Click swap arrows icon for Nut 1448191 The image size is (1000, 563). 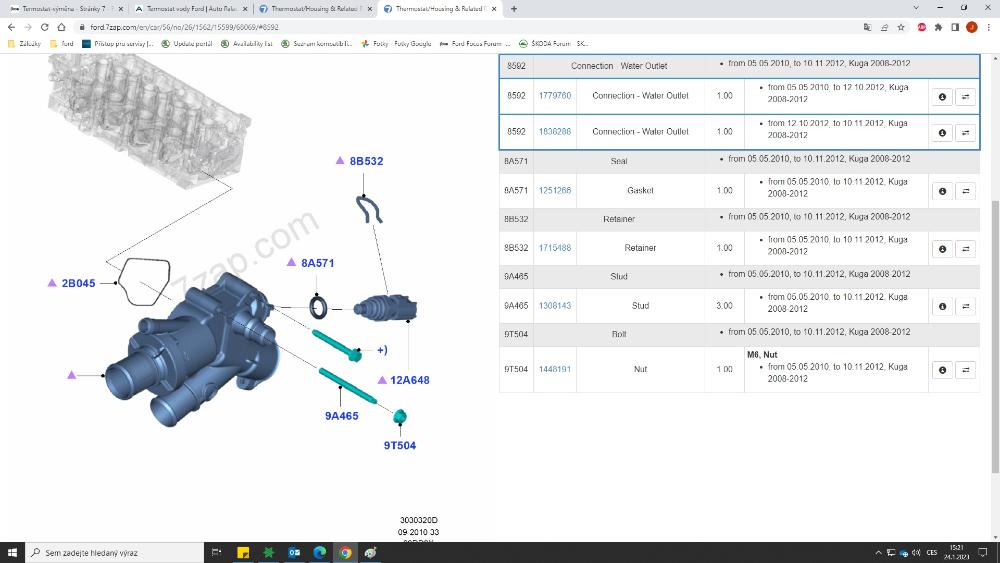click(965, 370)
